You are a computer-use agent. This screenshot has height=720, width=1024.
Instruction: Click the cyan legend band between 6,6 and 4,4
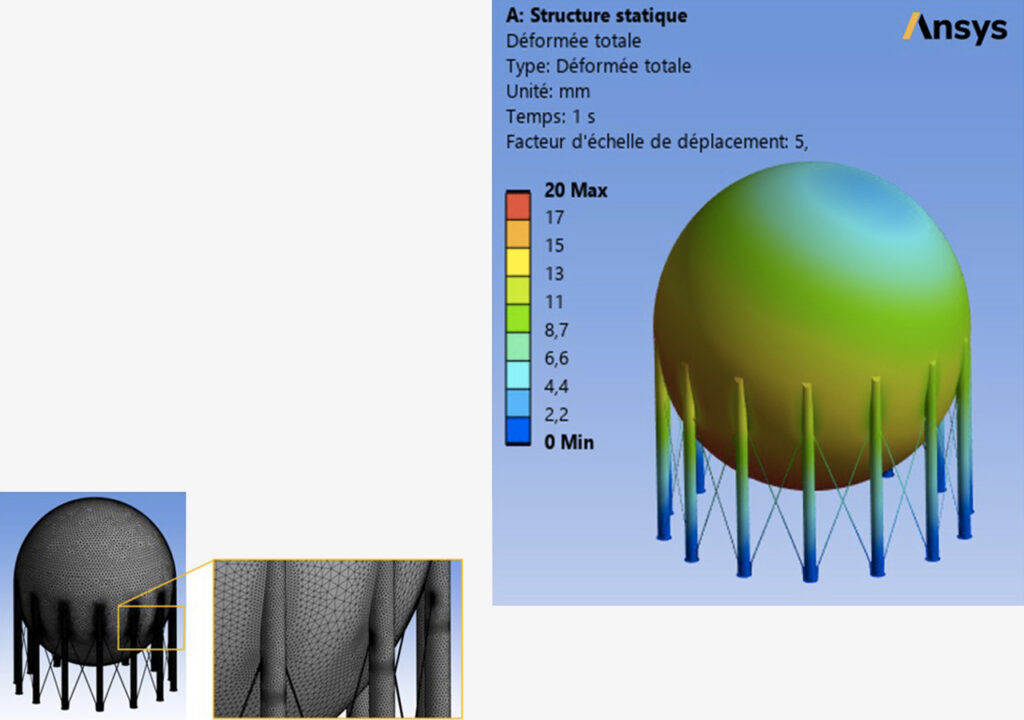[519, 373]
